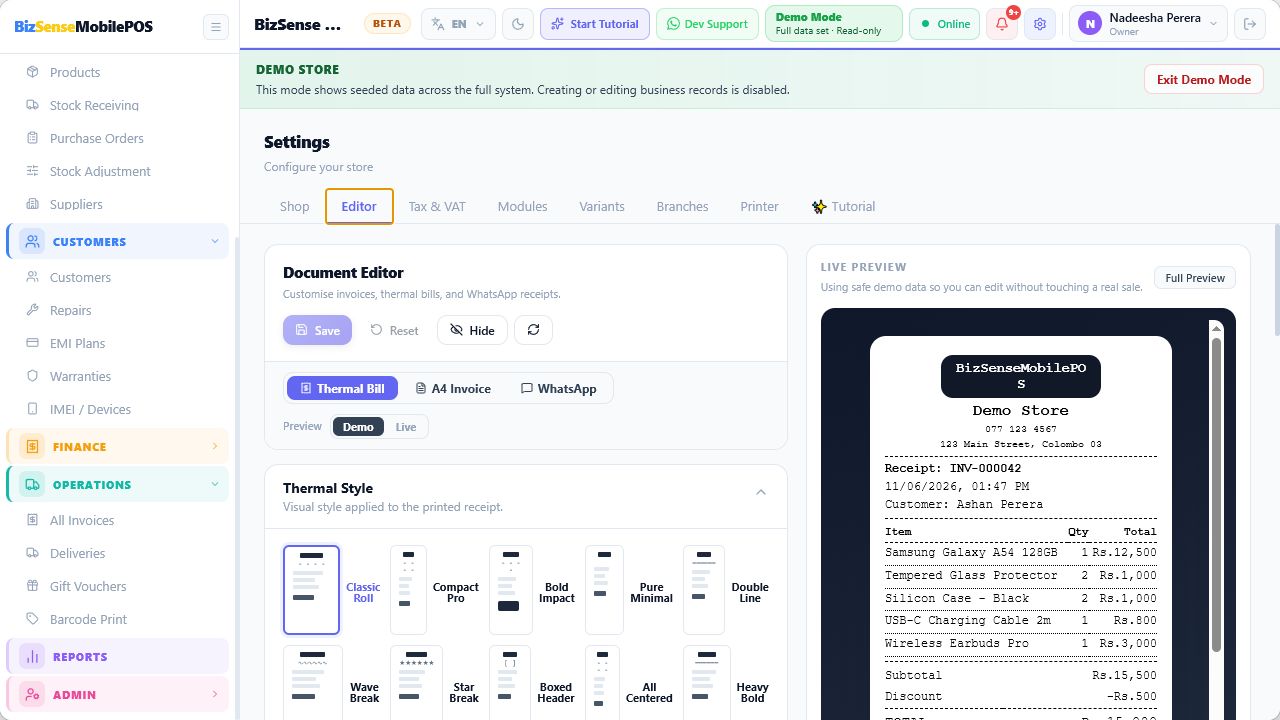Click the Reset button
This screenshot has width=1280, height=720.
click(394, 330)
